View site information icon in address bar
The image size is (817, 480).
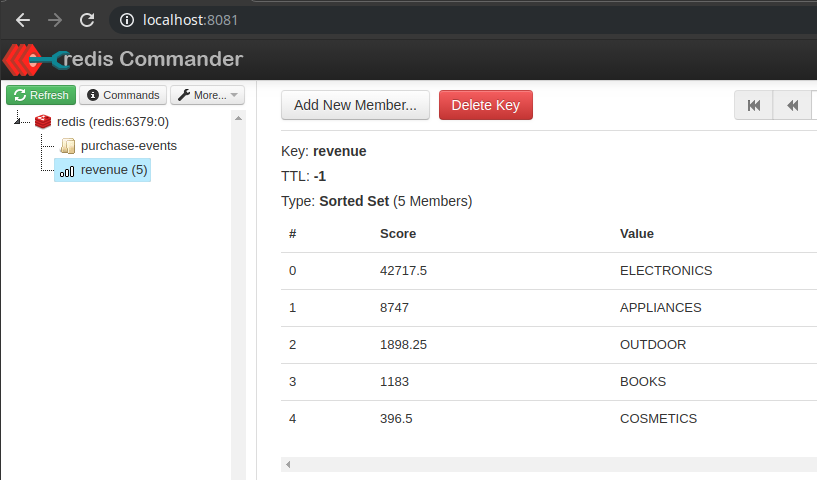tap(125, 20)
